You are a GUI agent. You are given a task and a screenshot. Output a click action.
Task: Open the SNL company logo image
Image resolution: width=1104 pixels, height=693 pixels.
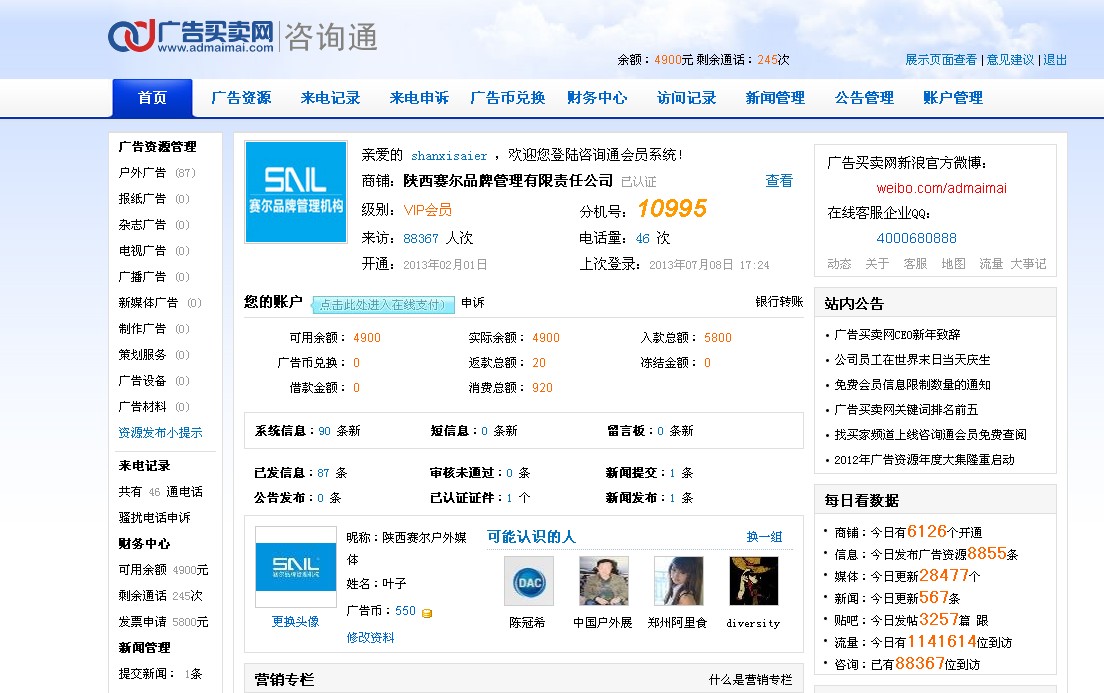(296, 192)
